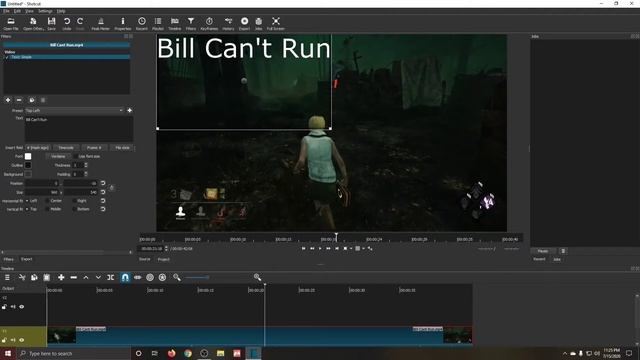
Task: Lock the V1 track
Action: (x=4, y=340)
